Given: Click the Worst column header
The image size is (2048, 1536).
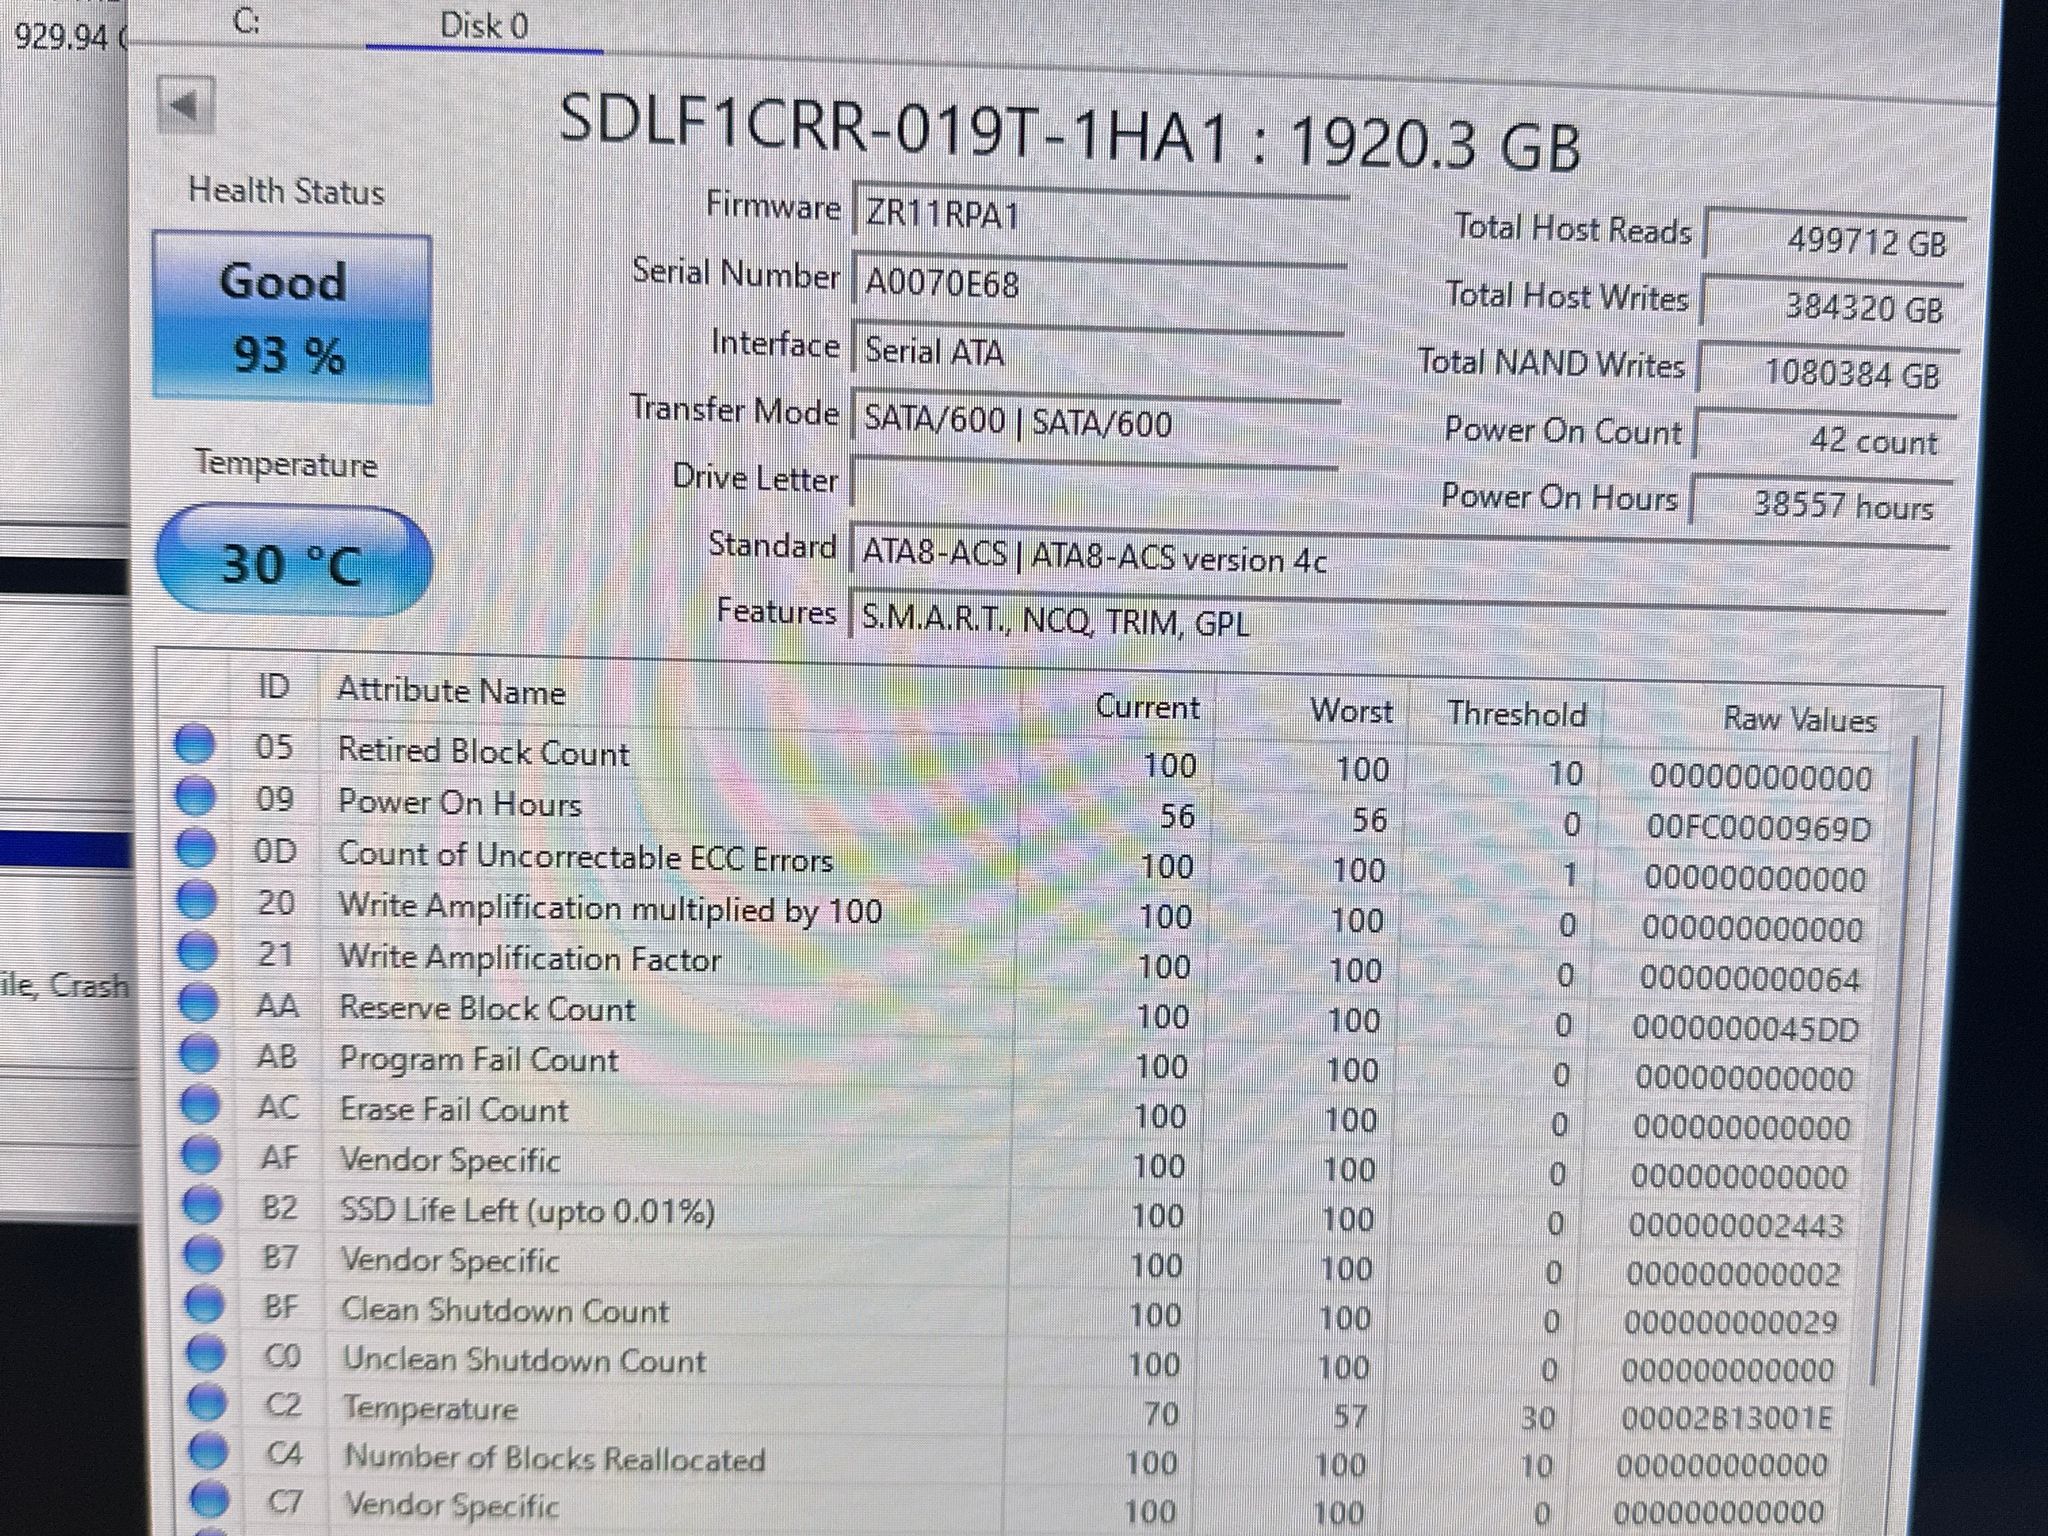Looking at the screenshot, I should (1351, 711).
